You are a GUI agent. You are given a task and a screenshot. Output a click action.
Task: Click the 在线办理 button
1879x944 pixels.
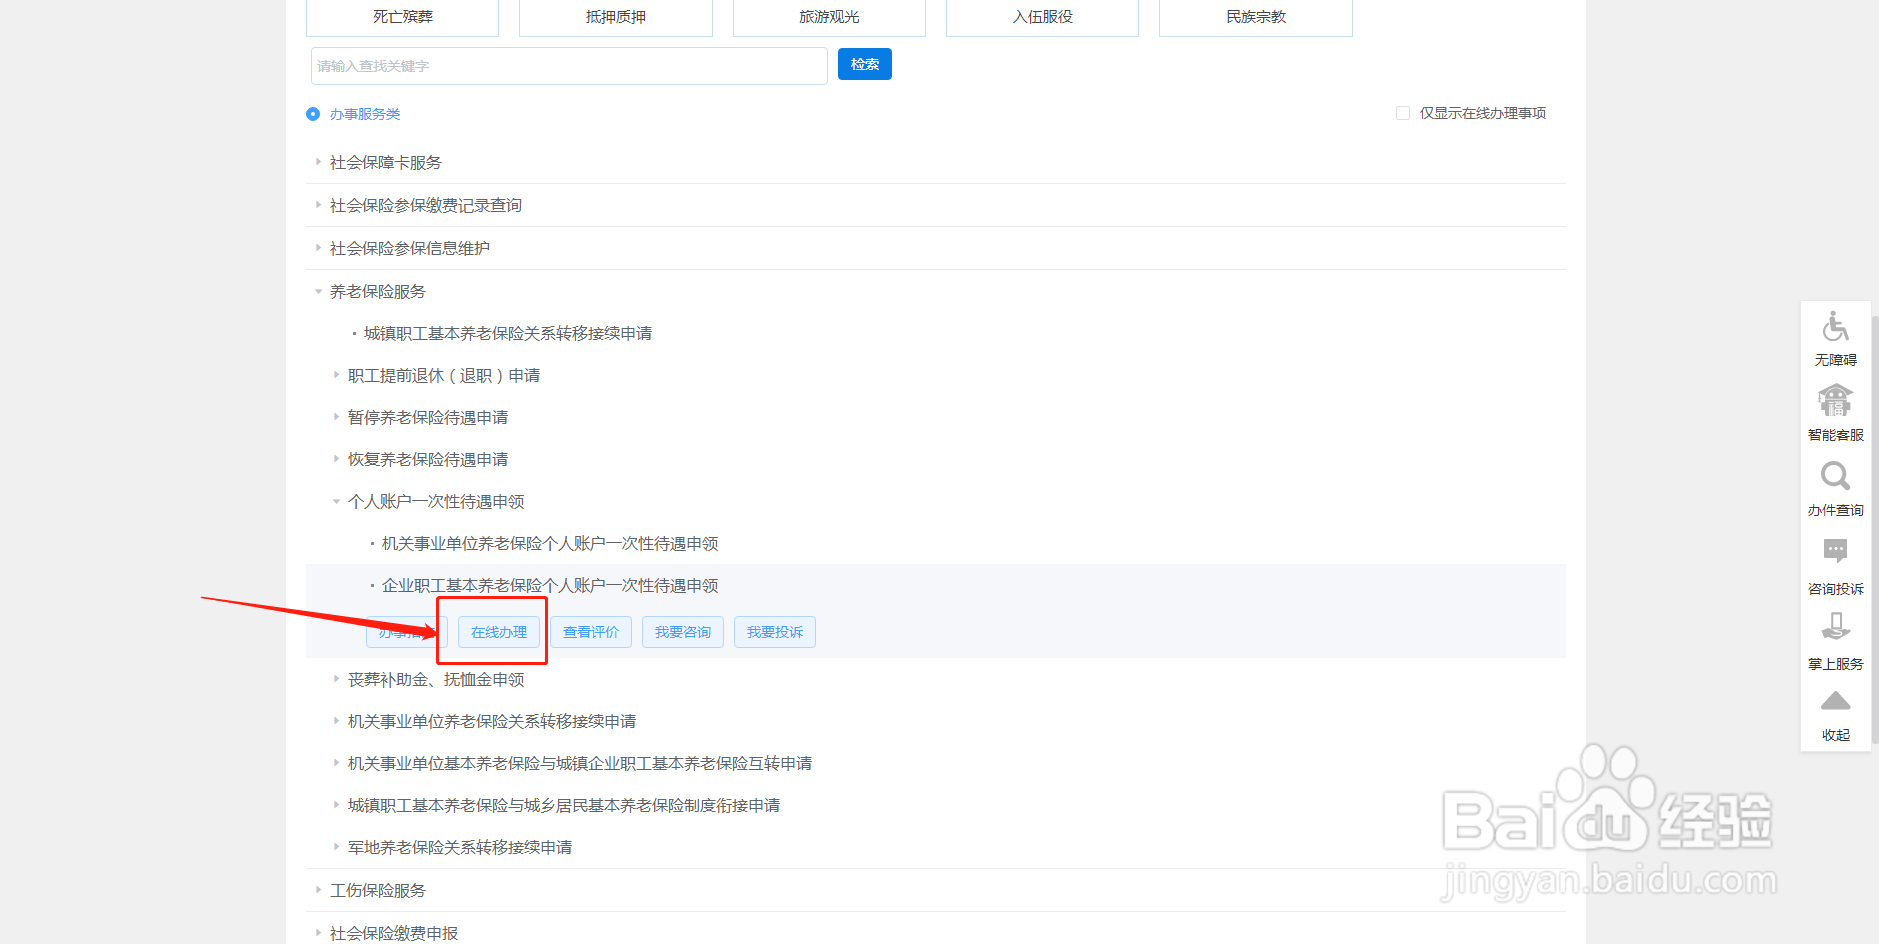(499, 632)
